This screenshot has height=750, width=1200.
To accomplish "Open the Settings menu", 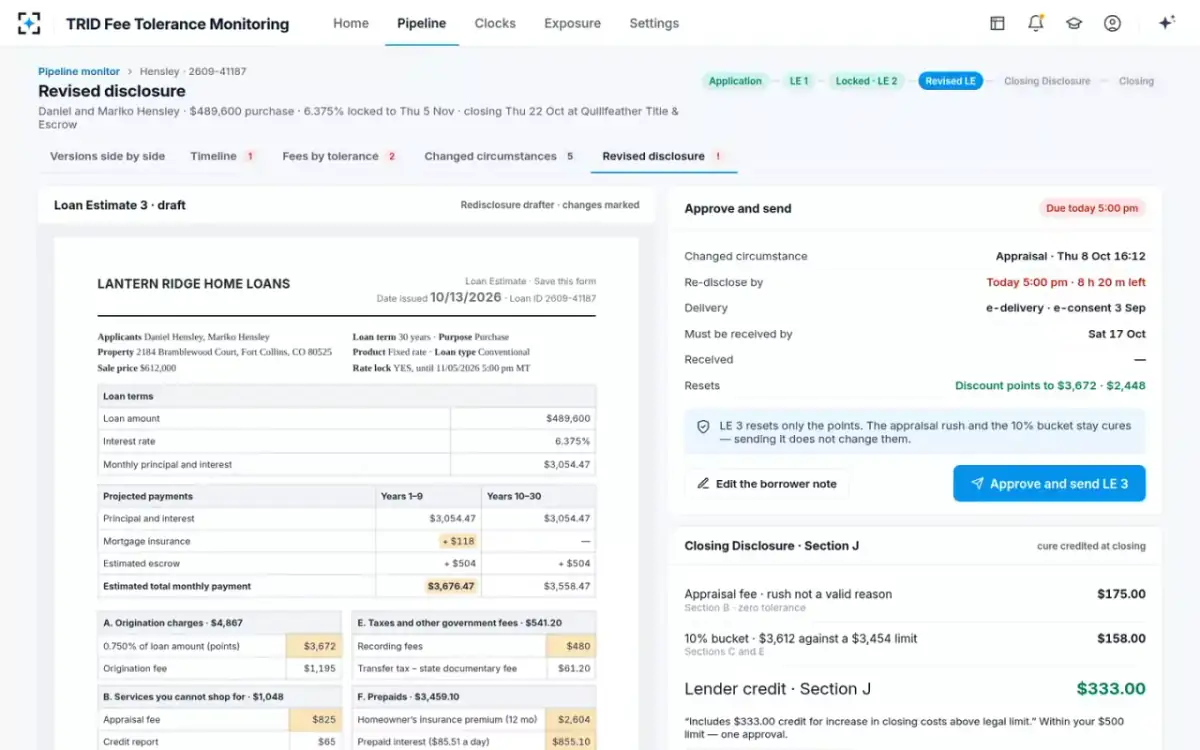I will pos(654,23).
